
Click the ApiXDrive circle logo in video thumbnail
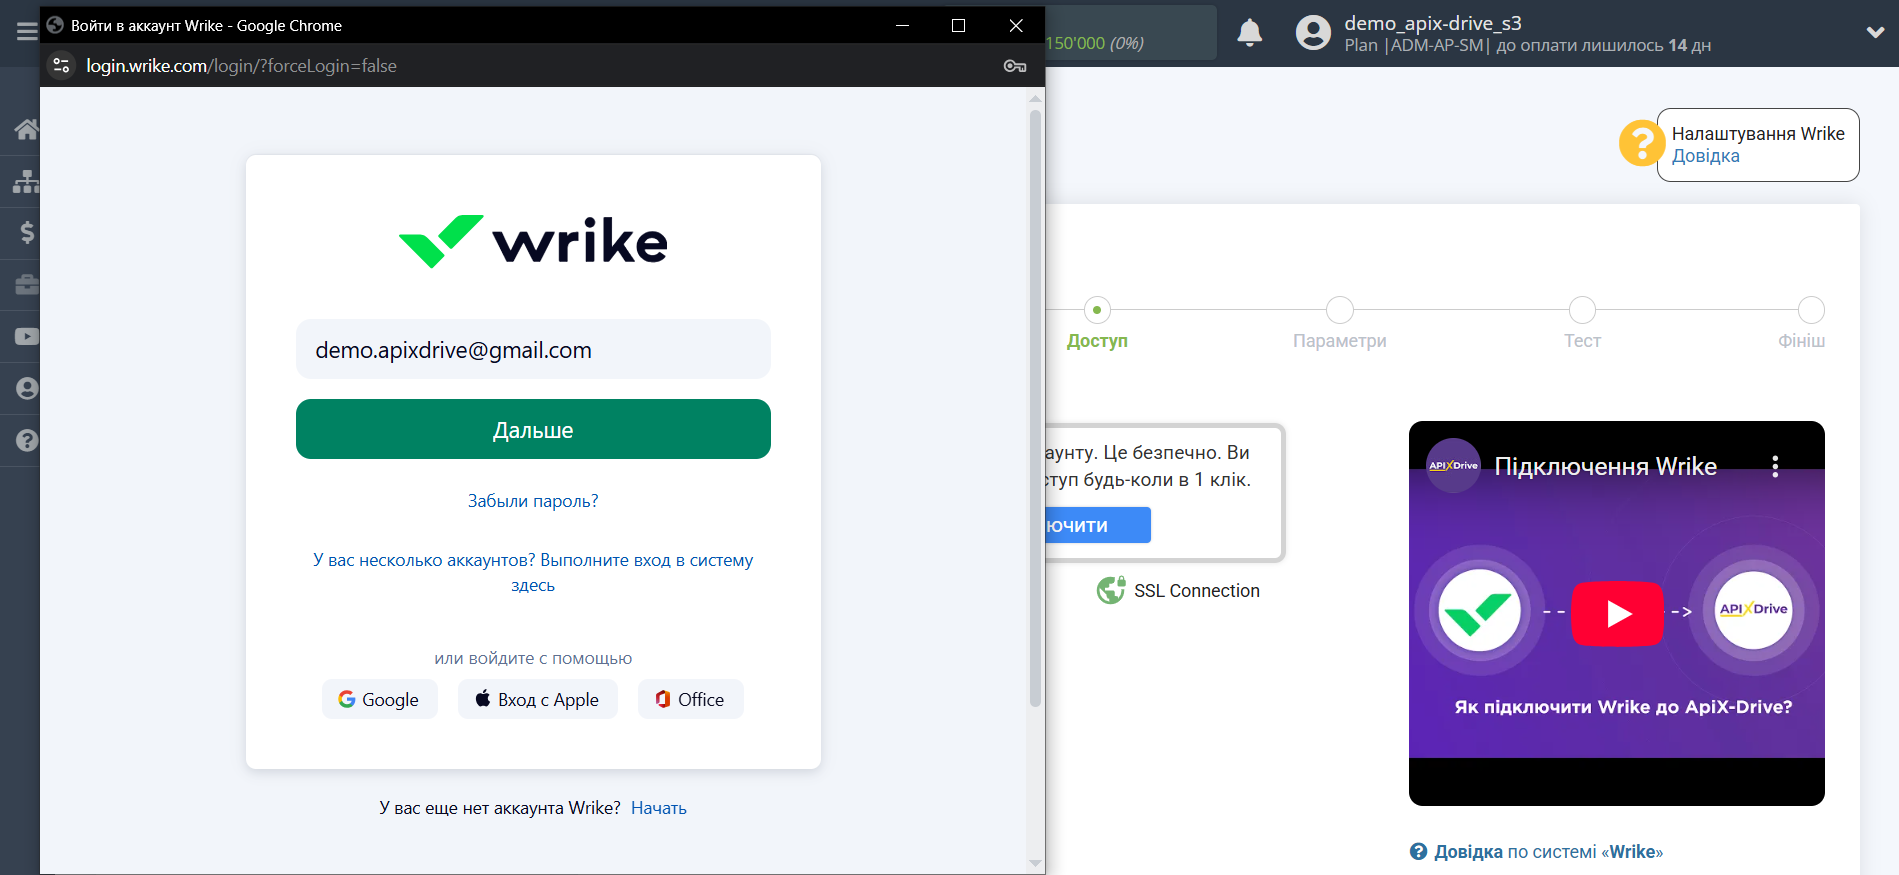[1753, 610]
